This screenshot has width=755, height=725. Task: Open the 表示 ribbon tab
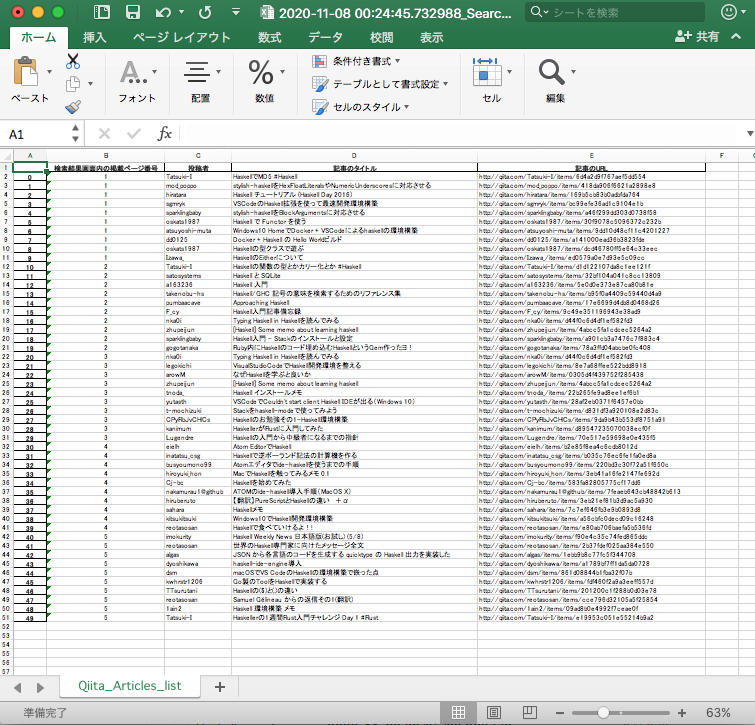pos(431,37)
